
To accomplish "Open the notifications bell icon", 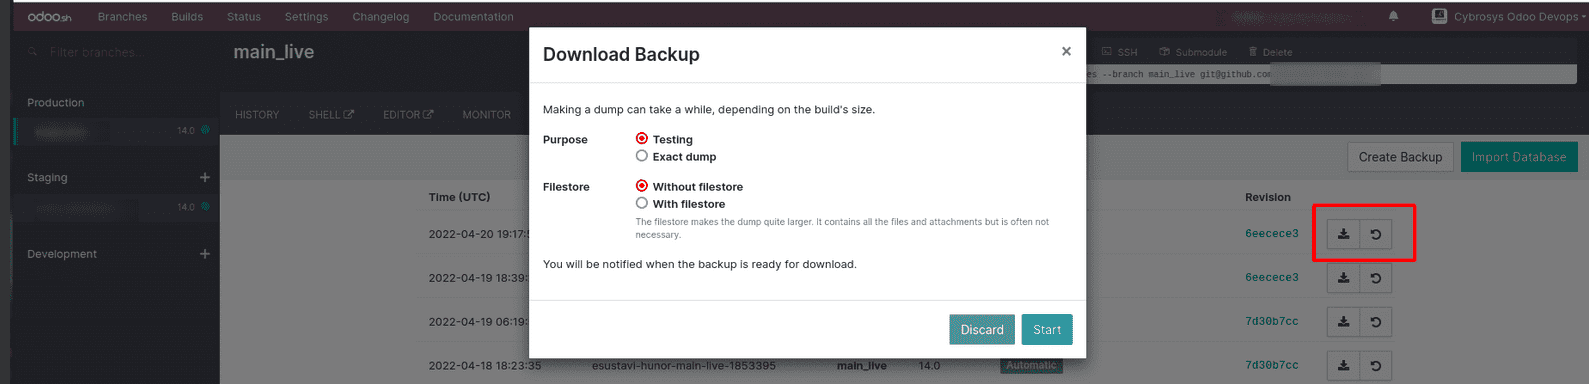I will tap(1393, 16).
